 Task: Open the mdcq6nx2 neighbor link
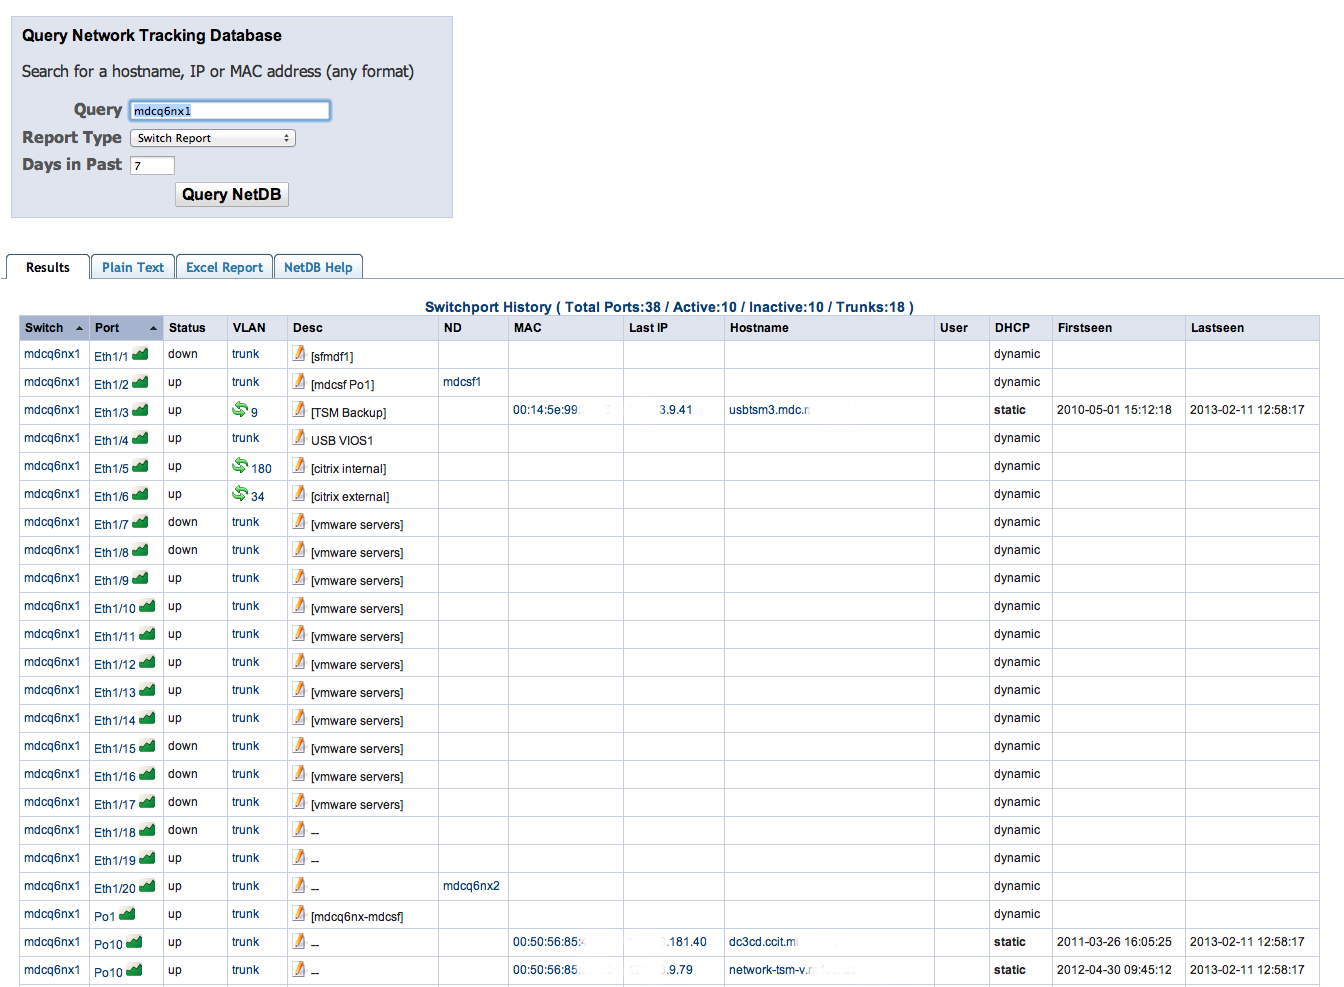[471, 886]
